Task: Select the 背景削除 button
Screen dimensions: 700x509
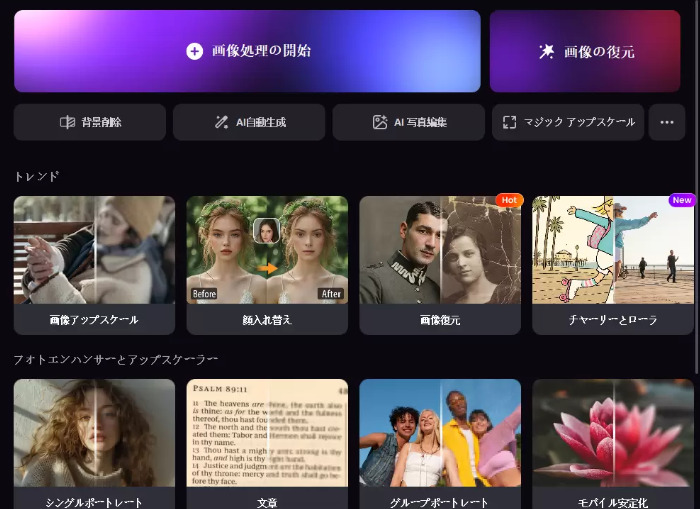Action: click(x=90, y=122)
